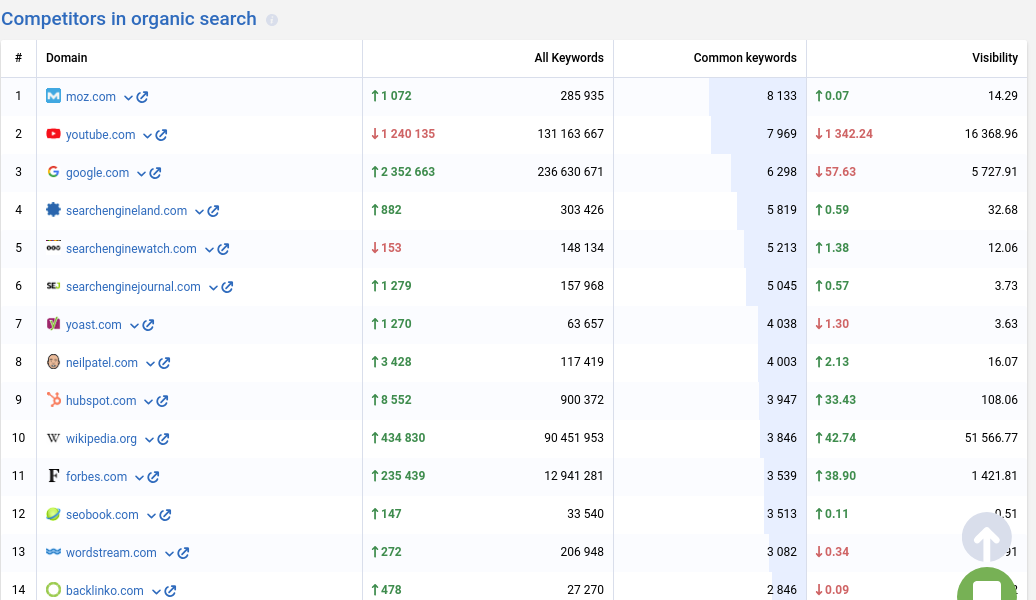Click the external link icon for backlinko.com
The image size is (1036, 600).
click(x=170, y=591)
